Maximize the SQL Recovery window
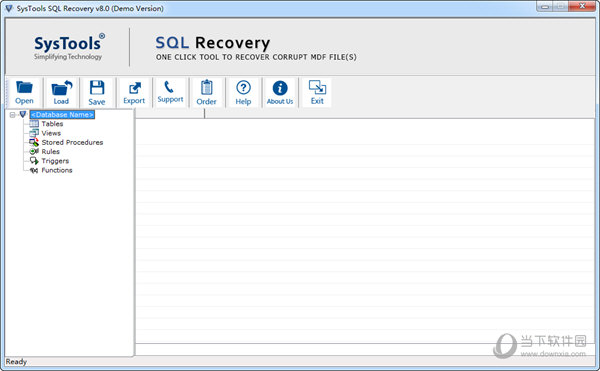 (561, 6)
